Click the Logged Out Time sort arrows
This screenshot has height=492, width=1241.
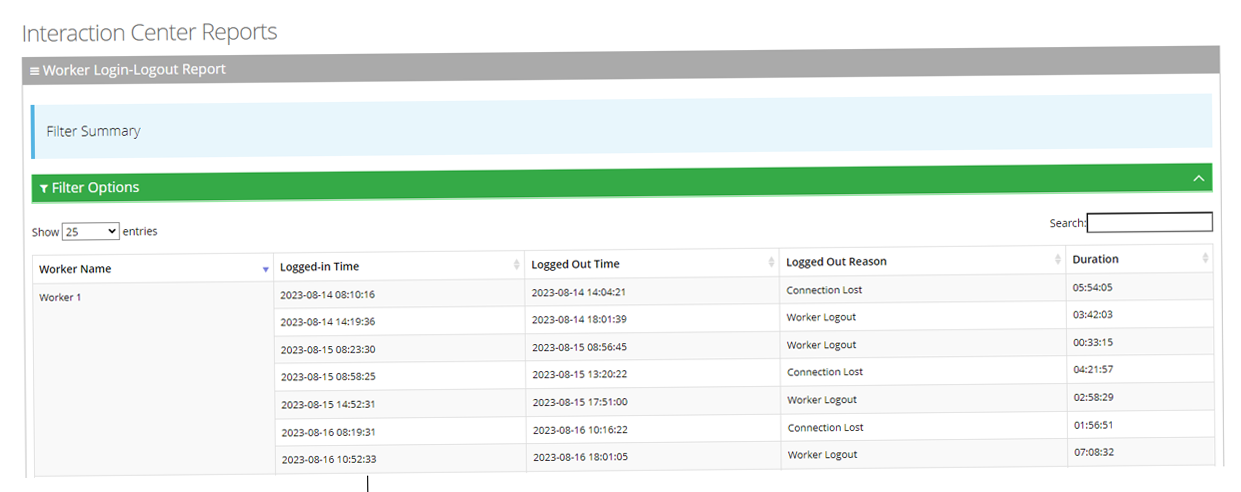point(771,262)
